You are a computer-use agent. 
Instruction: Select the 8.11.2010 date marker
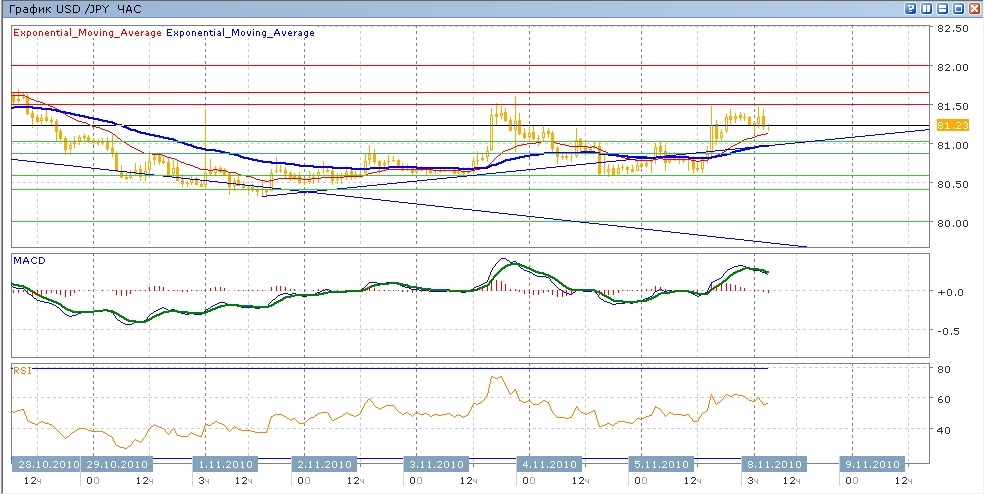(x=774, y=465)
